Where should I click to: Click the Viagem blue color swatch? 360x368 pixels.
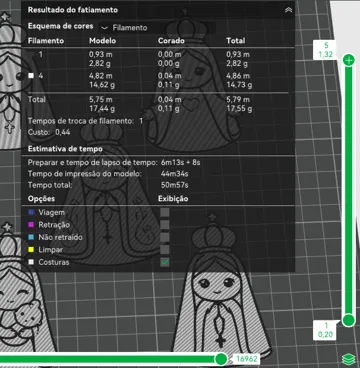31,212
